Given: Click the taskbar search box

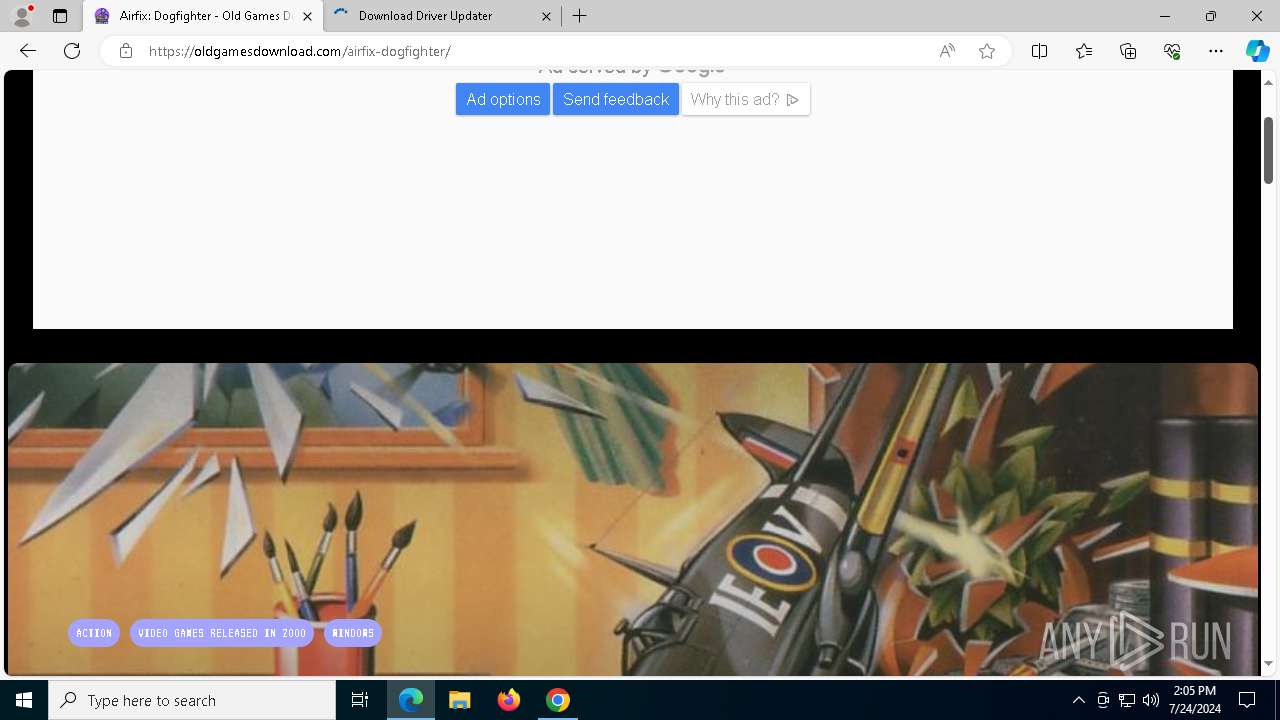Looking at the screenshot, I should click(192, 700).
